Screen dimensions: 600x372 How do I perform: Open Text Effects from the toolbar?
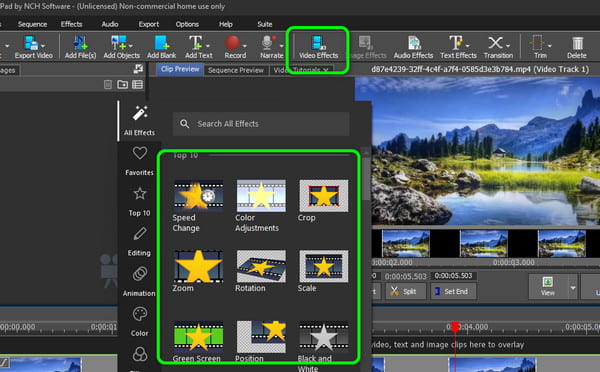[x=458, y=47]
